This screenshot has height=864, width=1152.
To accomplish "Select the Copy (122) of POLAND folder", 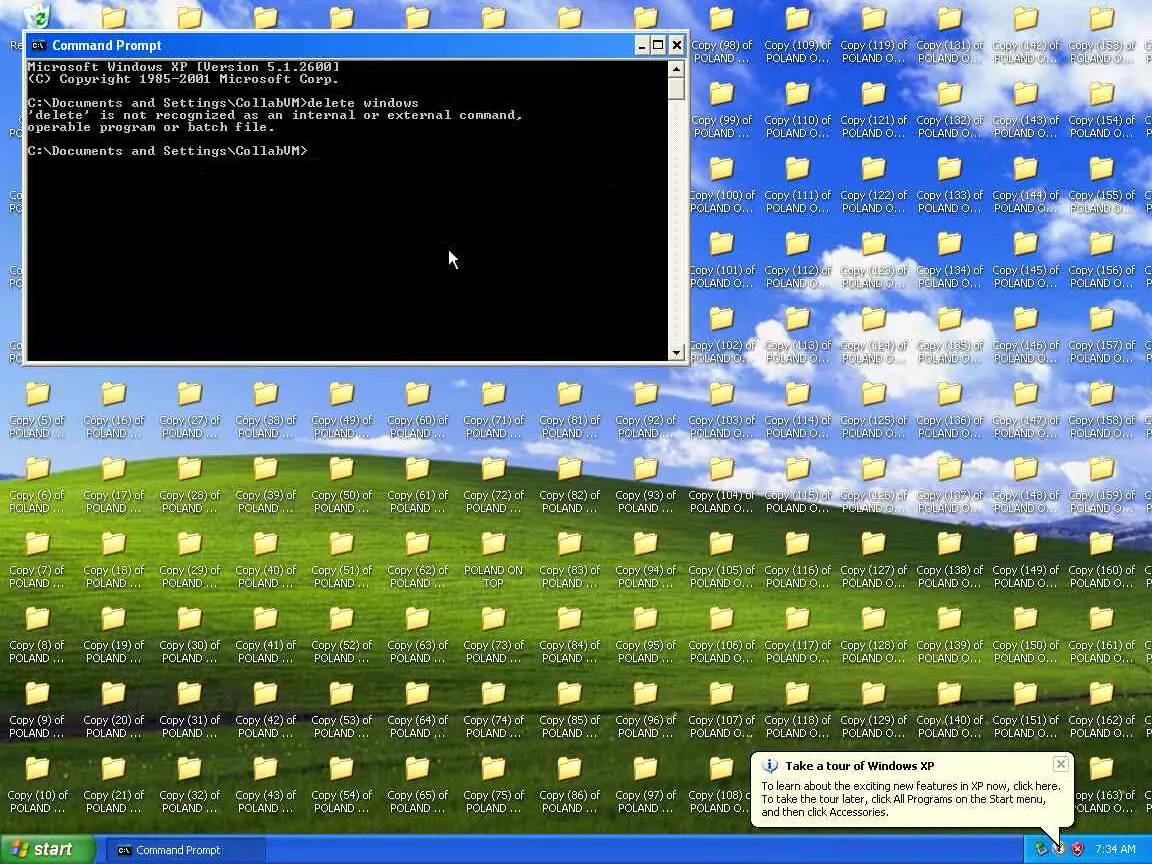I will (874, 184).
